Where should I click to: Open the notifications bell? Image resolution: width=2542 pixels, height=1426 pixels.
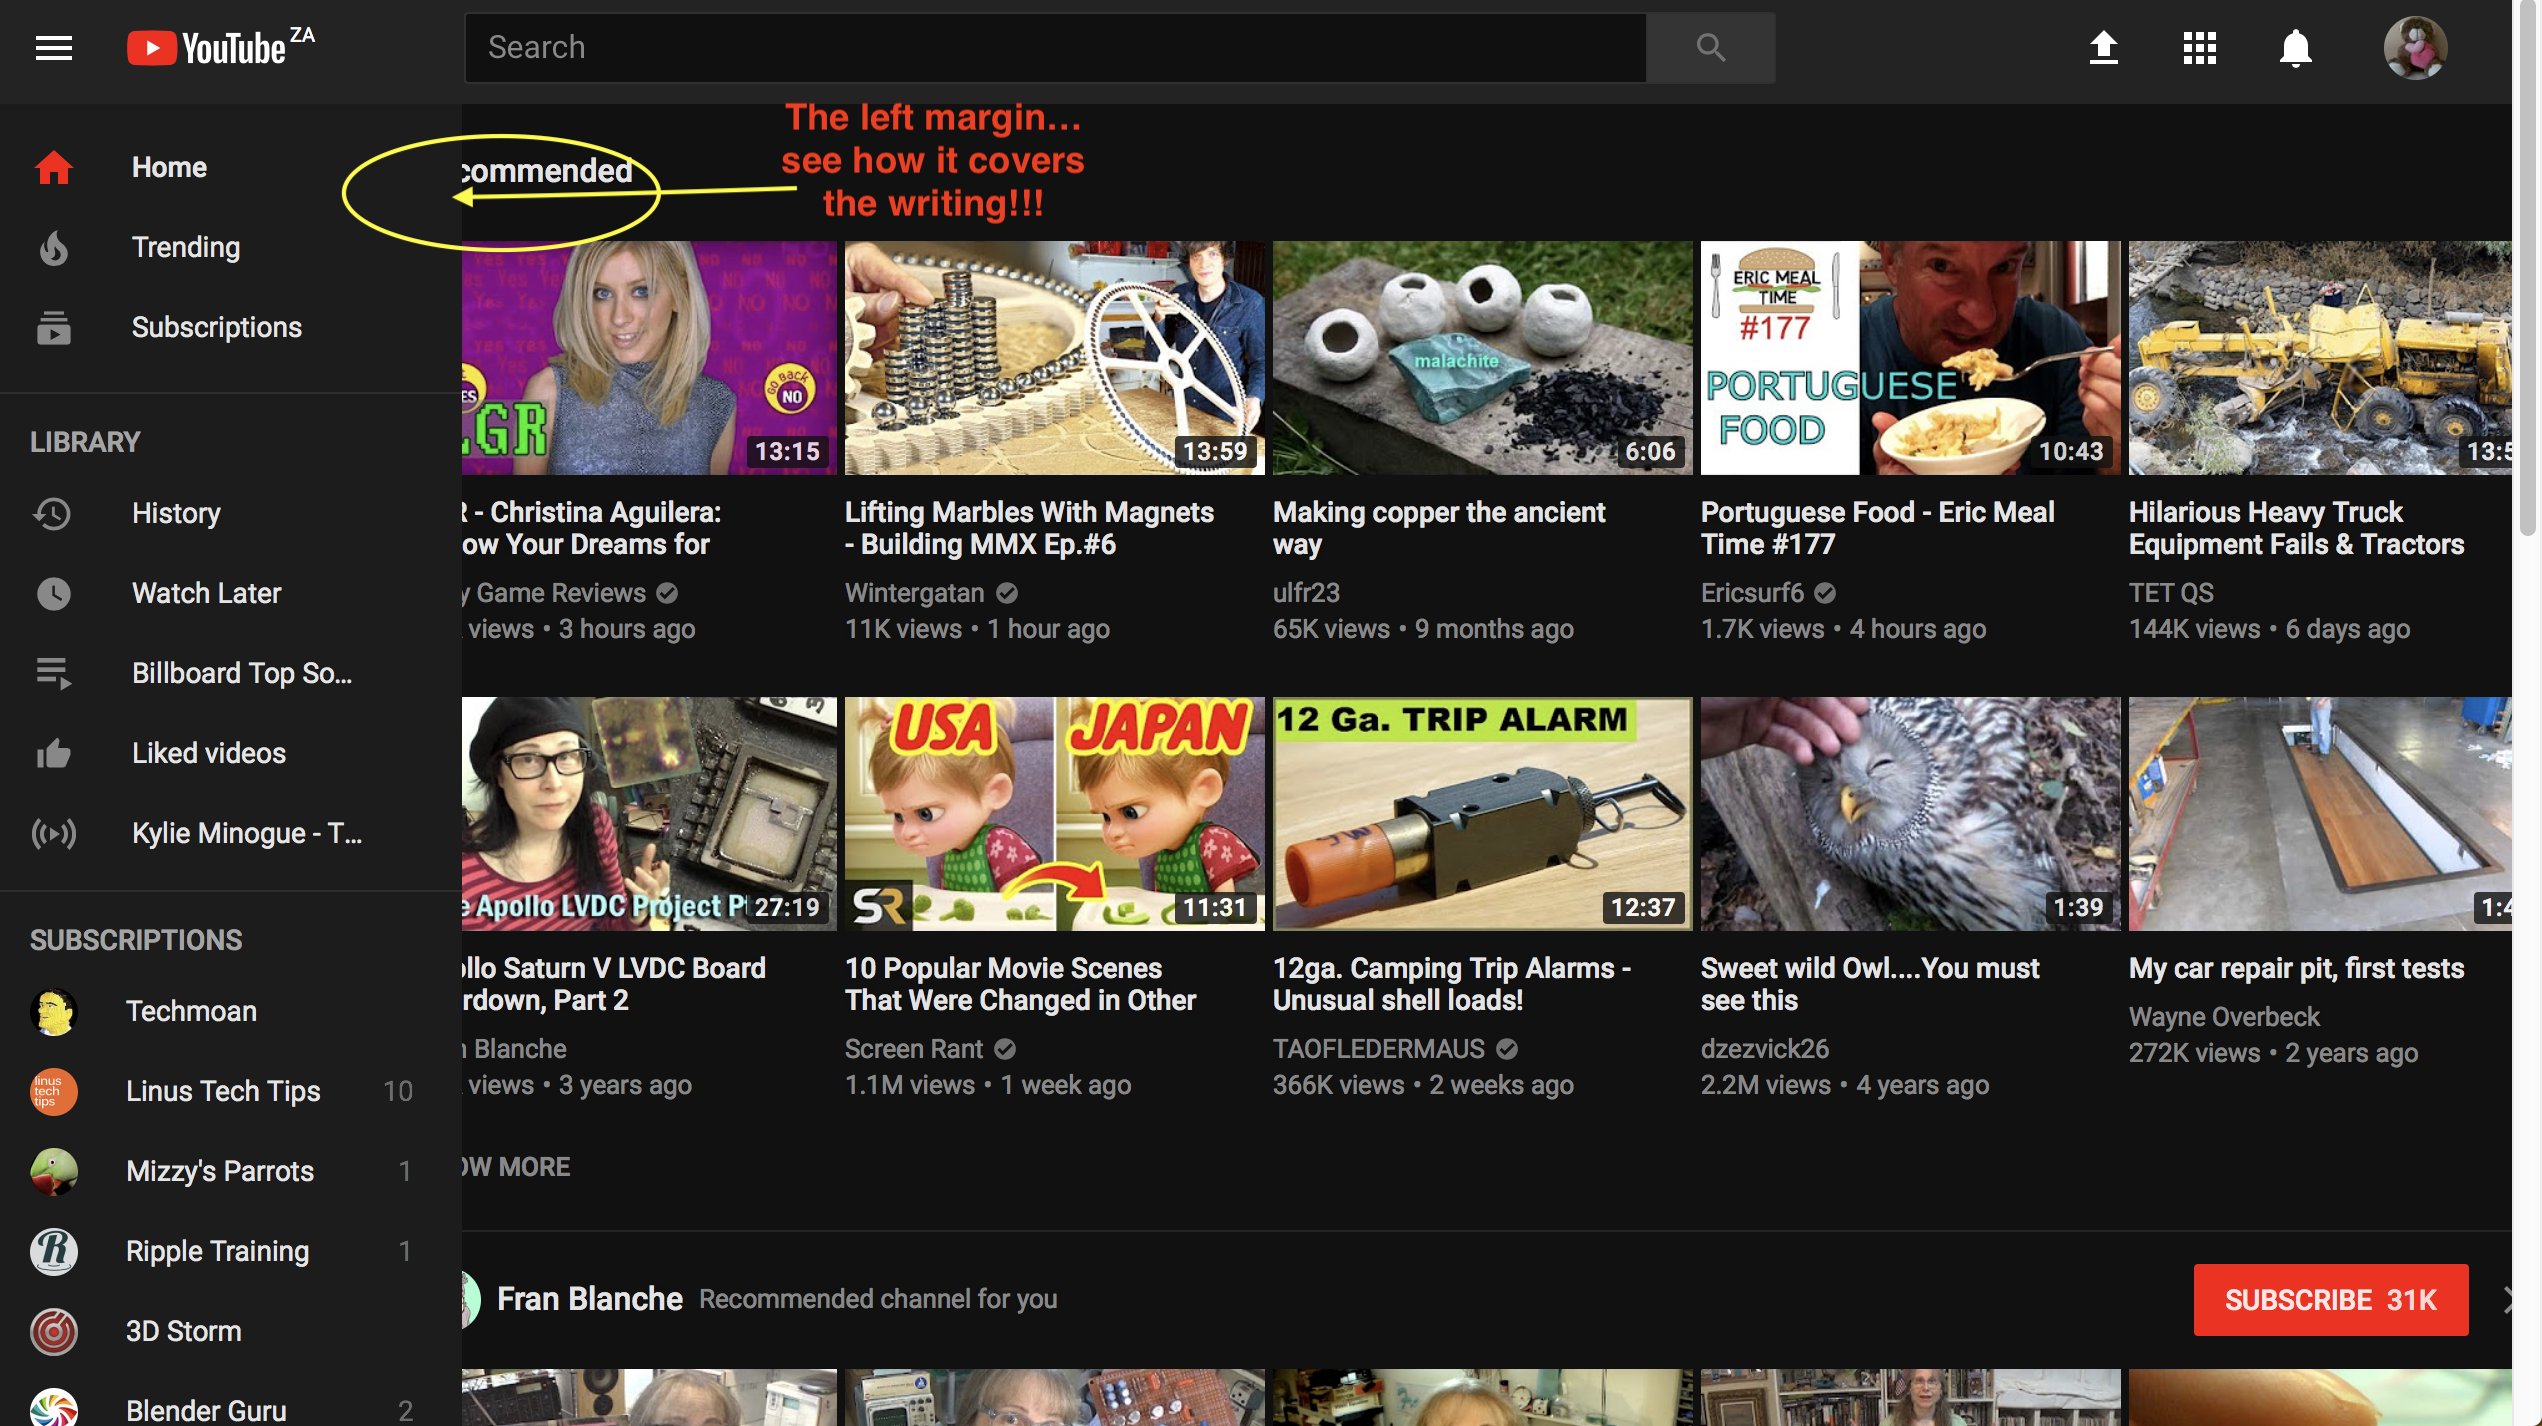click(x=2296, y=47)
